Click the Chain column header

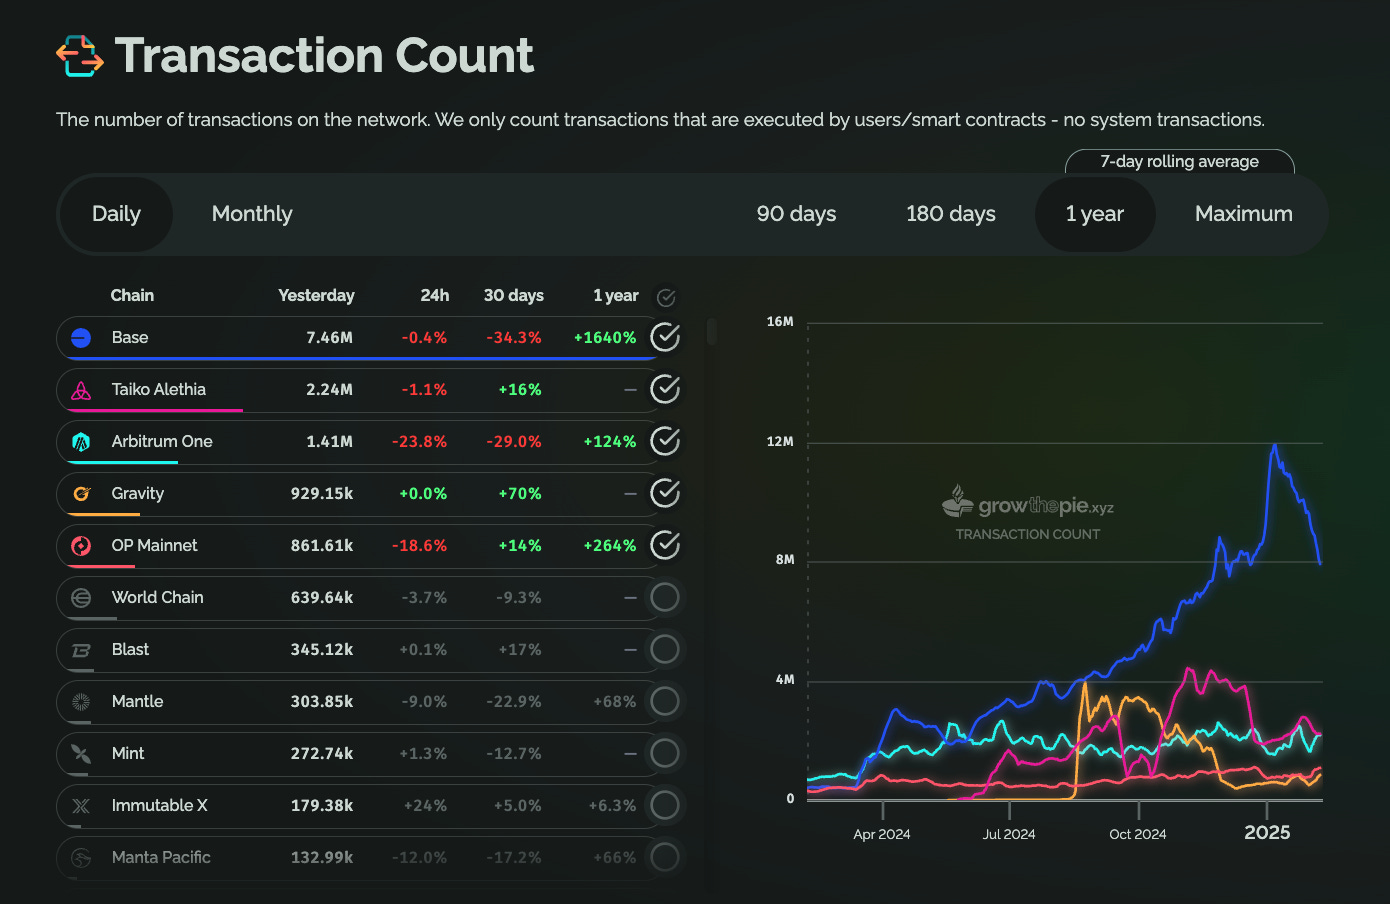pos(132,295)
